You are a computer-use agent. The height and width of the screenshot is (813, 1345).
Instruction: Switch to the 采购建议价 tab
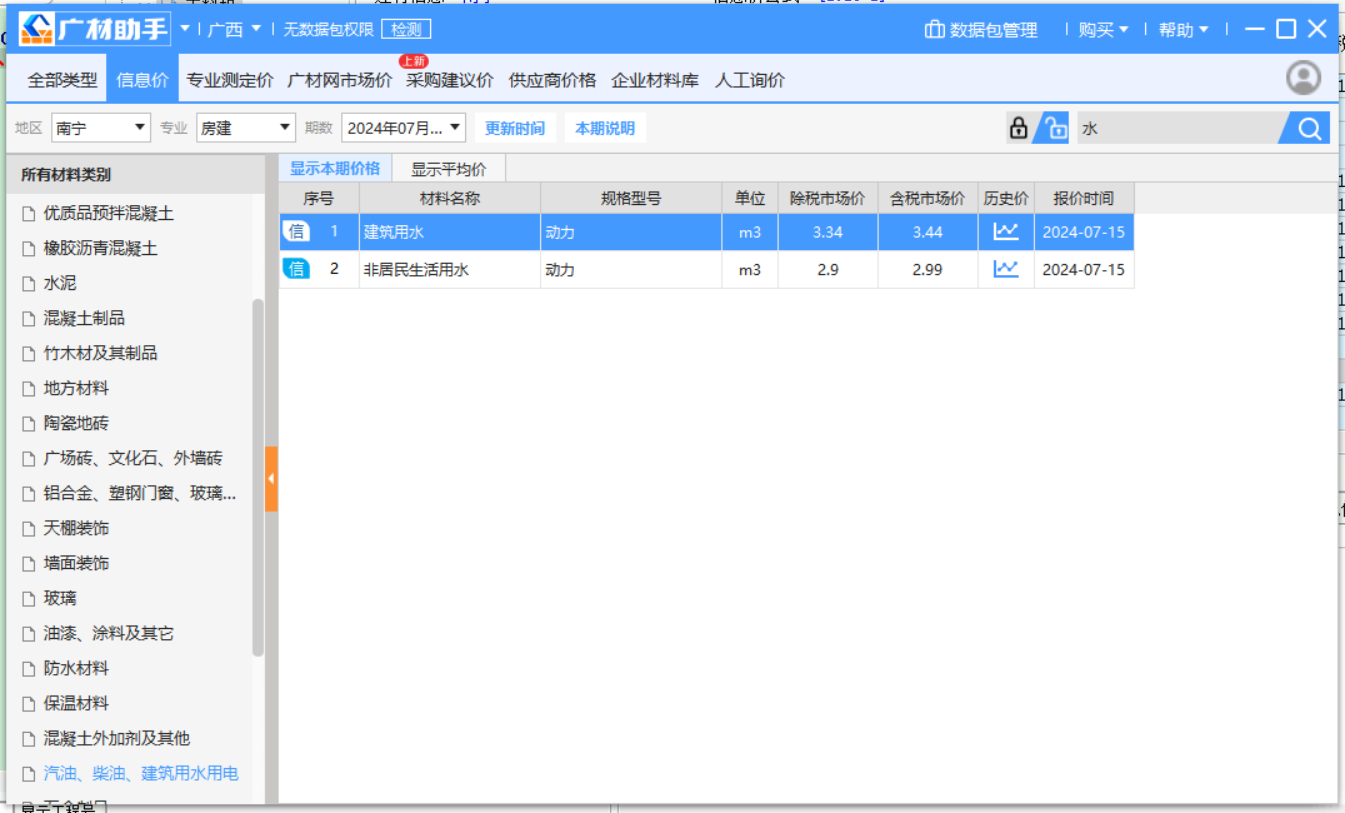click(x=450, y=80)
